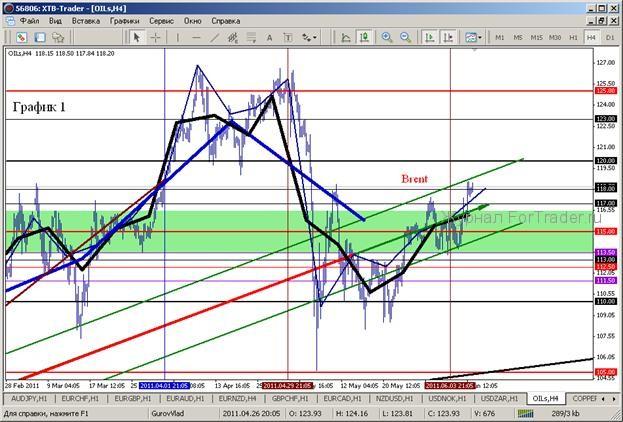
Task: Open the Сервис menu
Action: click(160, 20)
